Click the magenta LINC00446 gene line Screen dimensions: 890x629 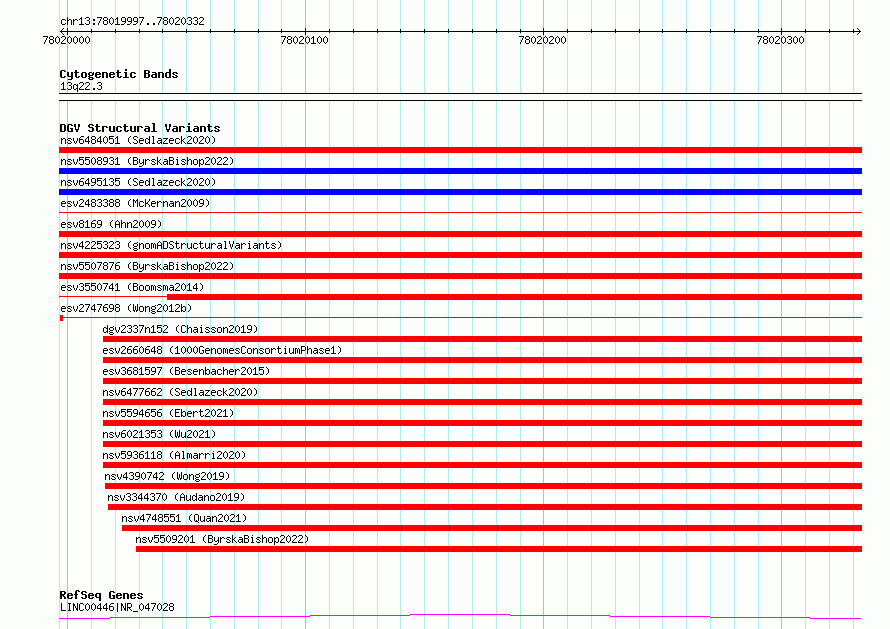coord(460,617)
